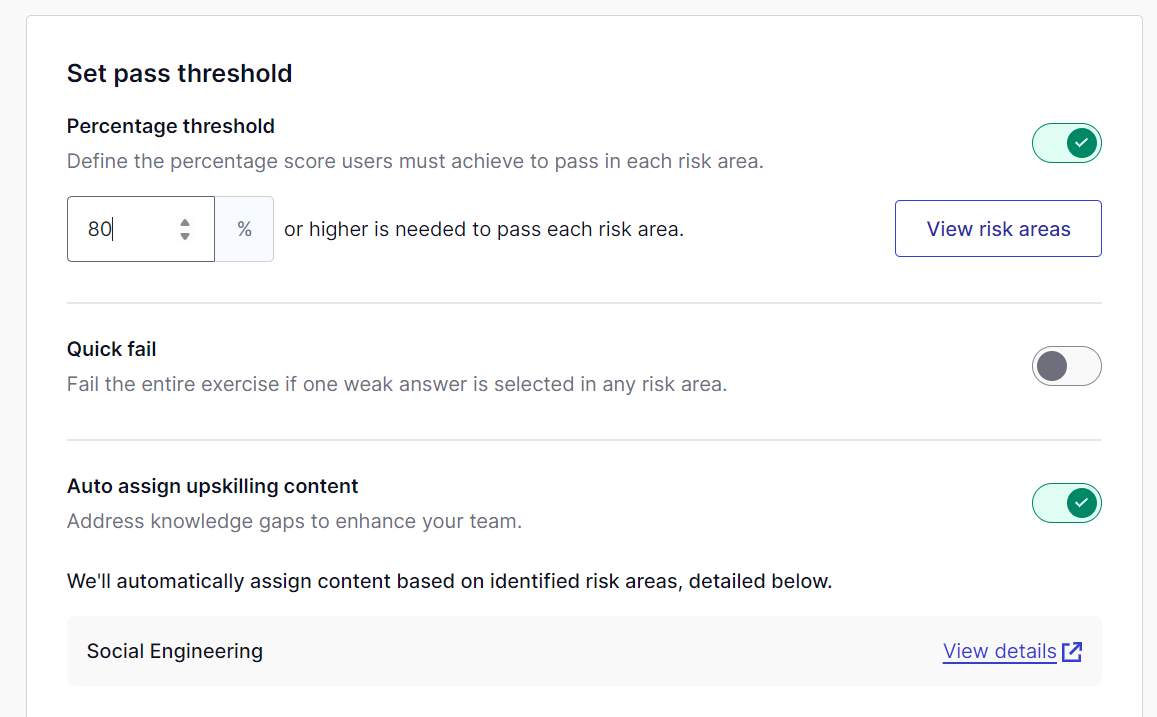This screenshot has height=717, width=1157.
Task: Click the Set pass threshold heading
Action: [179, 73]
